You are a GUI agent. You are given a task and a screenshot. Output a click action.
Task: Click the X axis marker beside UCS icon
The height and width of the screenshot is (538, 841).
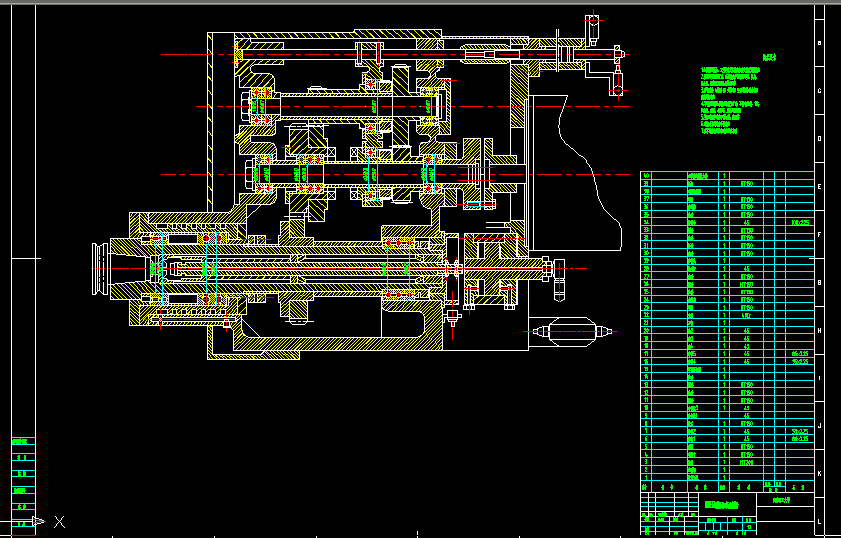point(60,521)
